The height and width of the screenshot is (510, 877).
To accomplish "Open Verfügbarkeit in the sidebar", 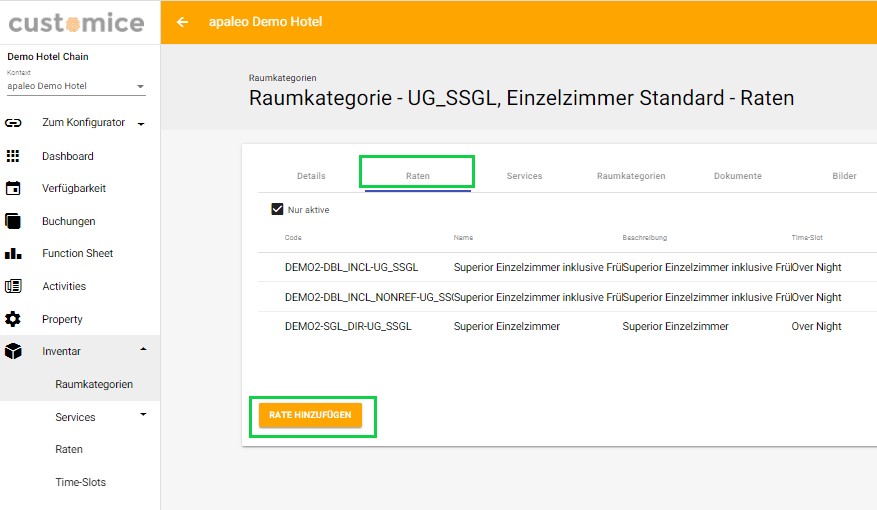I will click(x=74, y=188).
